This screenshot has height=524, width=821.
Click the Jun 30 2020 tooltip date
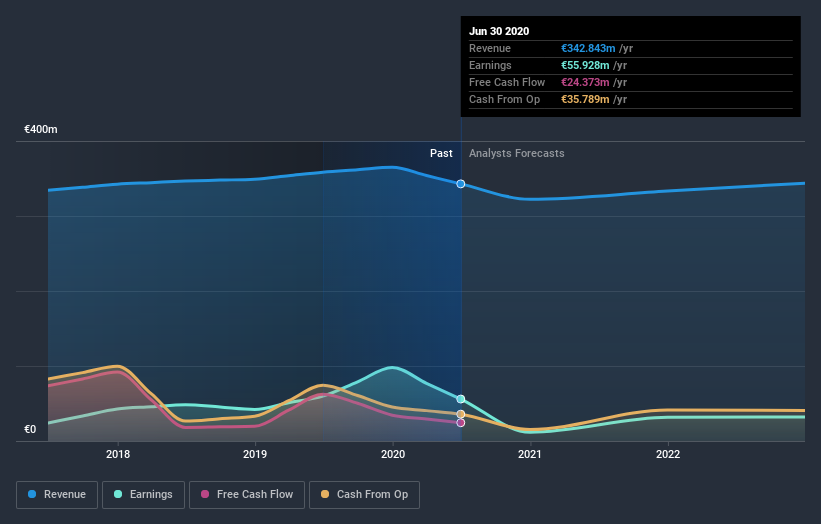[x=499, y=31]
